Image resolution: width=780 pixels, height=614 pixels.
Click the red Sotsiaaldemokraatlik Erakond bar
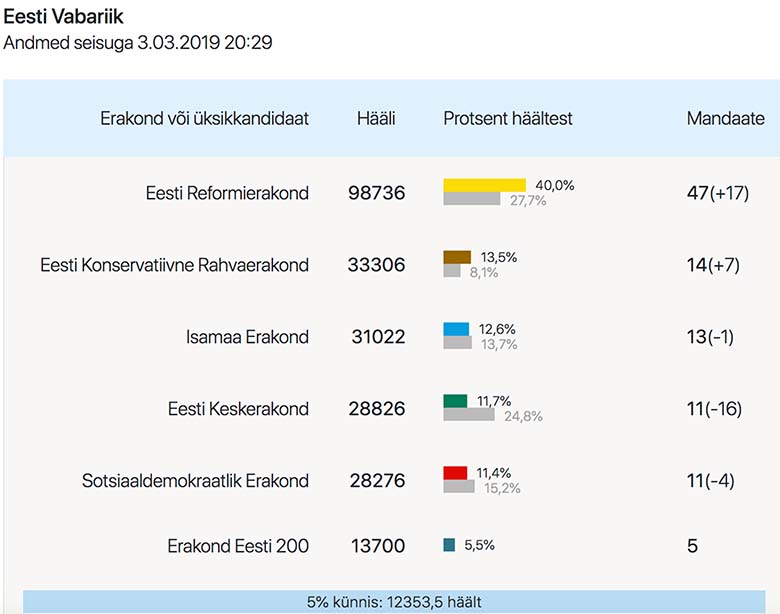click(455, 473)
